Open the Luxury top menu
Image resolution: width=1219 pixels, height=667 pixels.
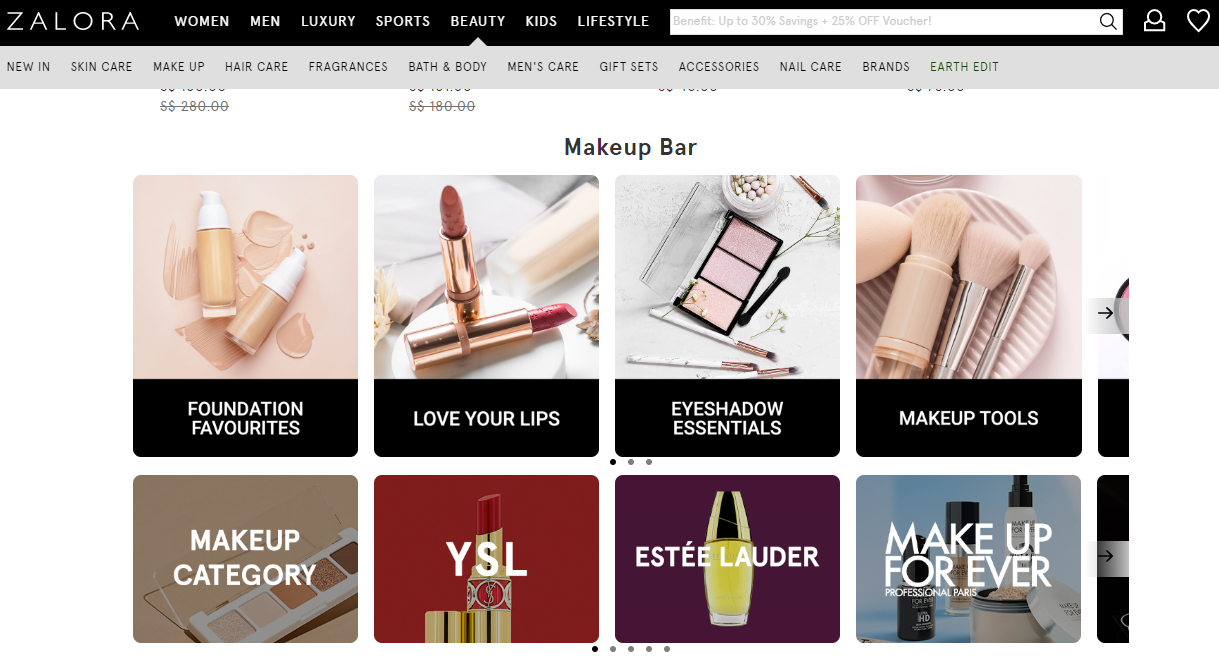point(328,21)
